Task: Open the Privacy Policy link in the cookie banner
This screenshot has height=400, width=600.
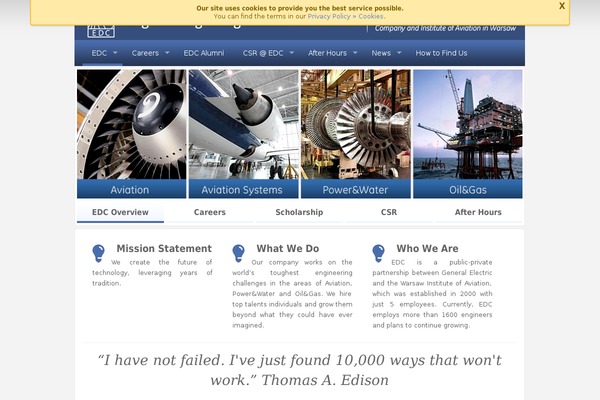Action: point(329,16)
